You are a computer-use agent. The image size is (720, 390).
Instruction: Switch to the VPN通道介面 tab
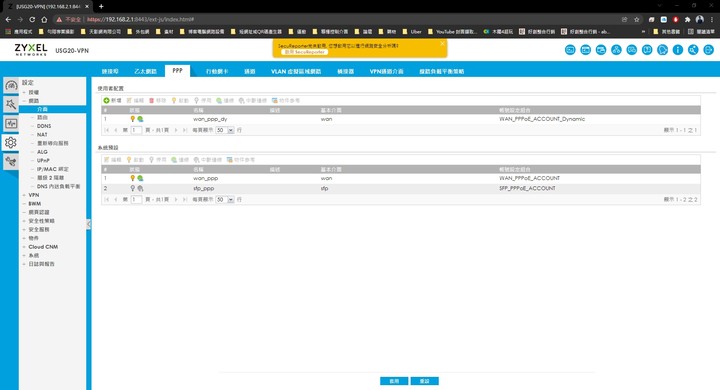[x=386, y=71]
